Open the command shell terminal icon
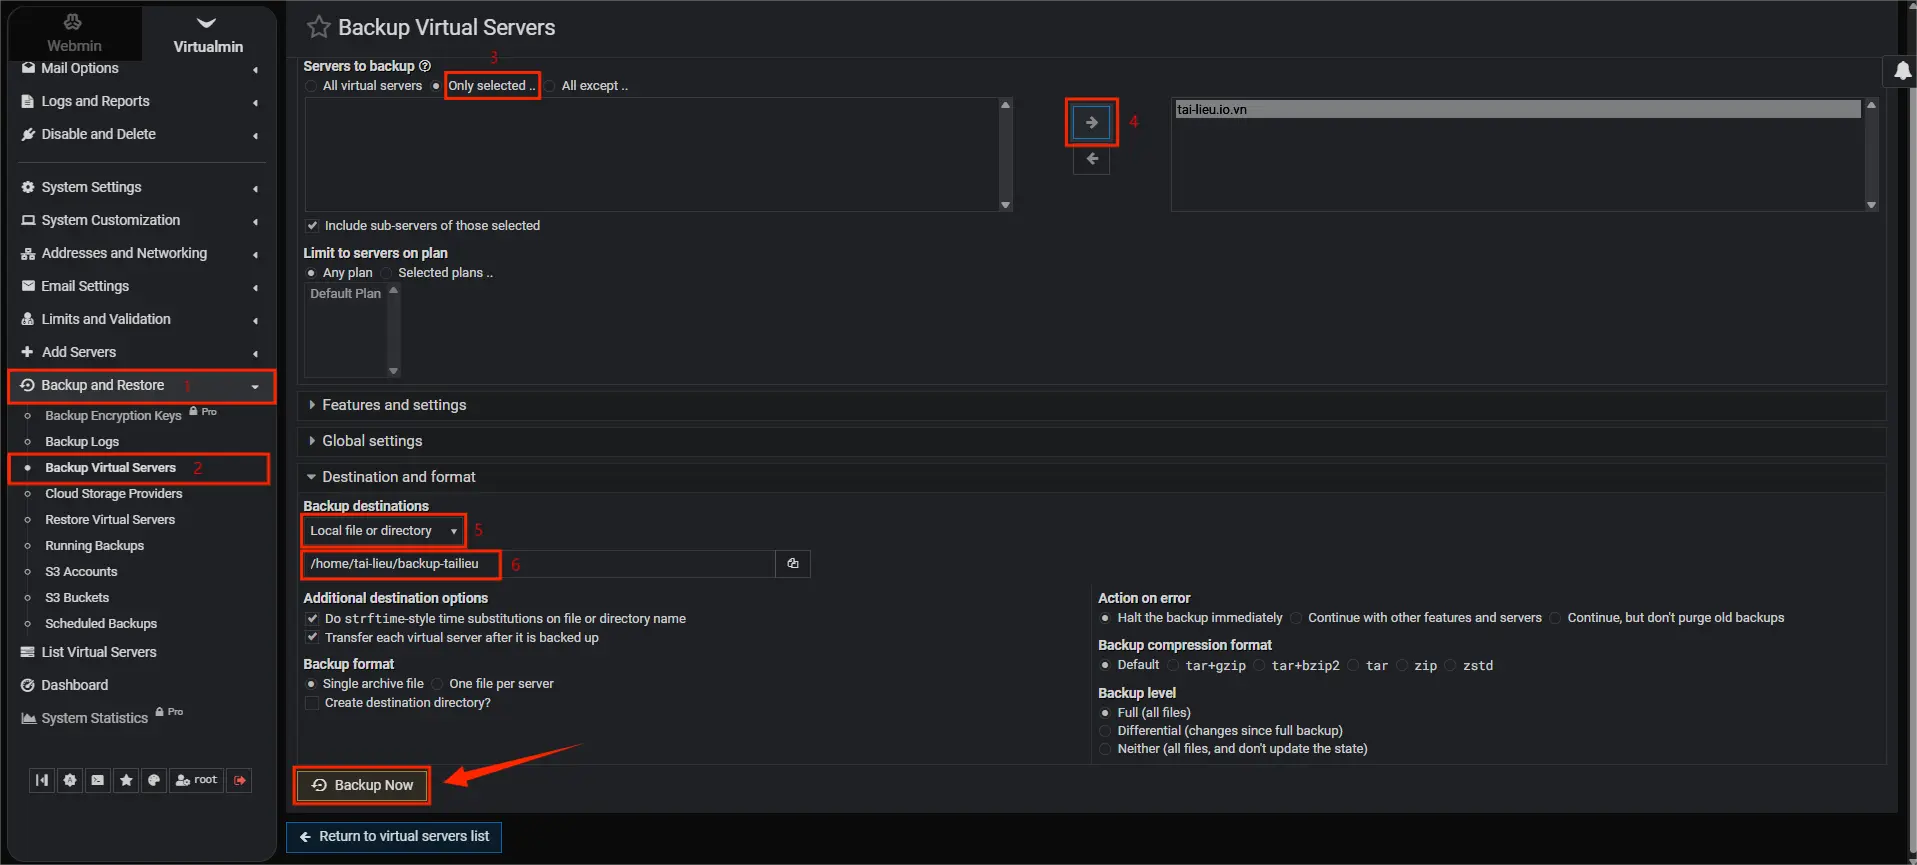Screen dimensions: 1917x865 (x=97, y=780)
